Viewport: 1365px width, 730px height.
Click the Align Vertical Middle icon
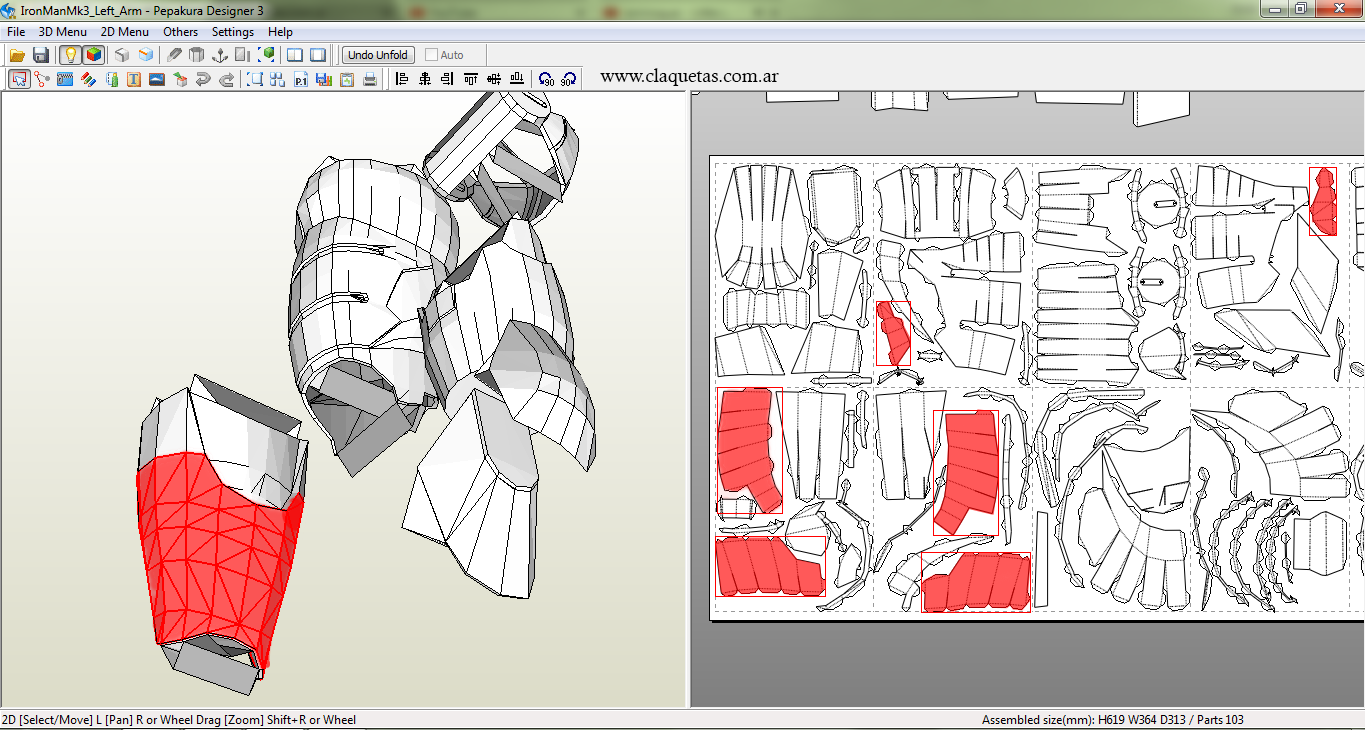pos(494,79)
